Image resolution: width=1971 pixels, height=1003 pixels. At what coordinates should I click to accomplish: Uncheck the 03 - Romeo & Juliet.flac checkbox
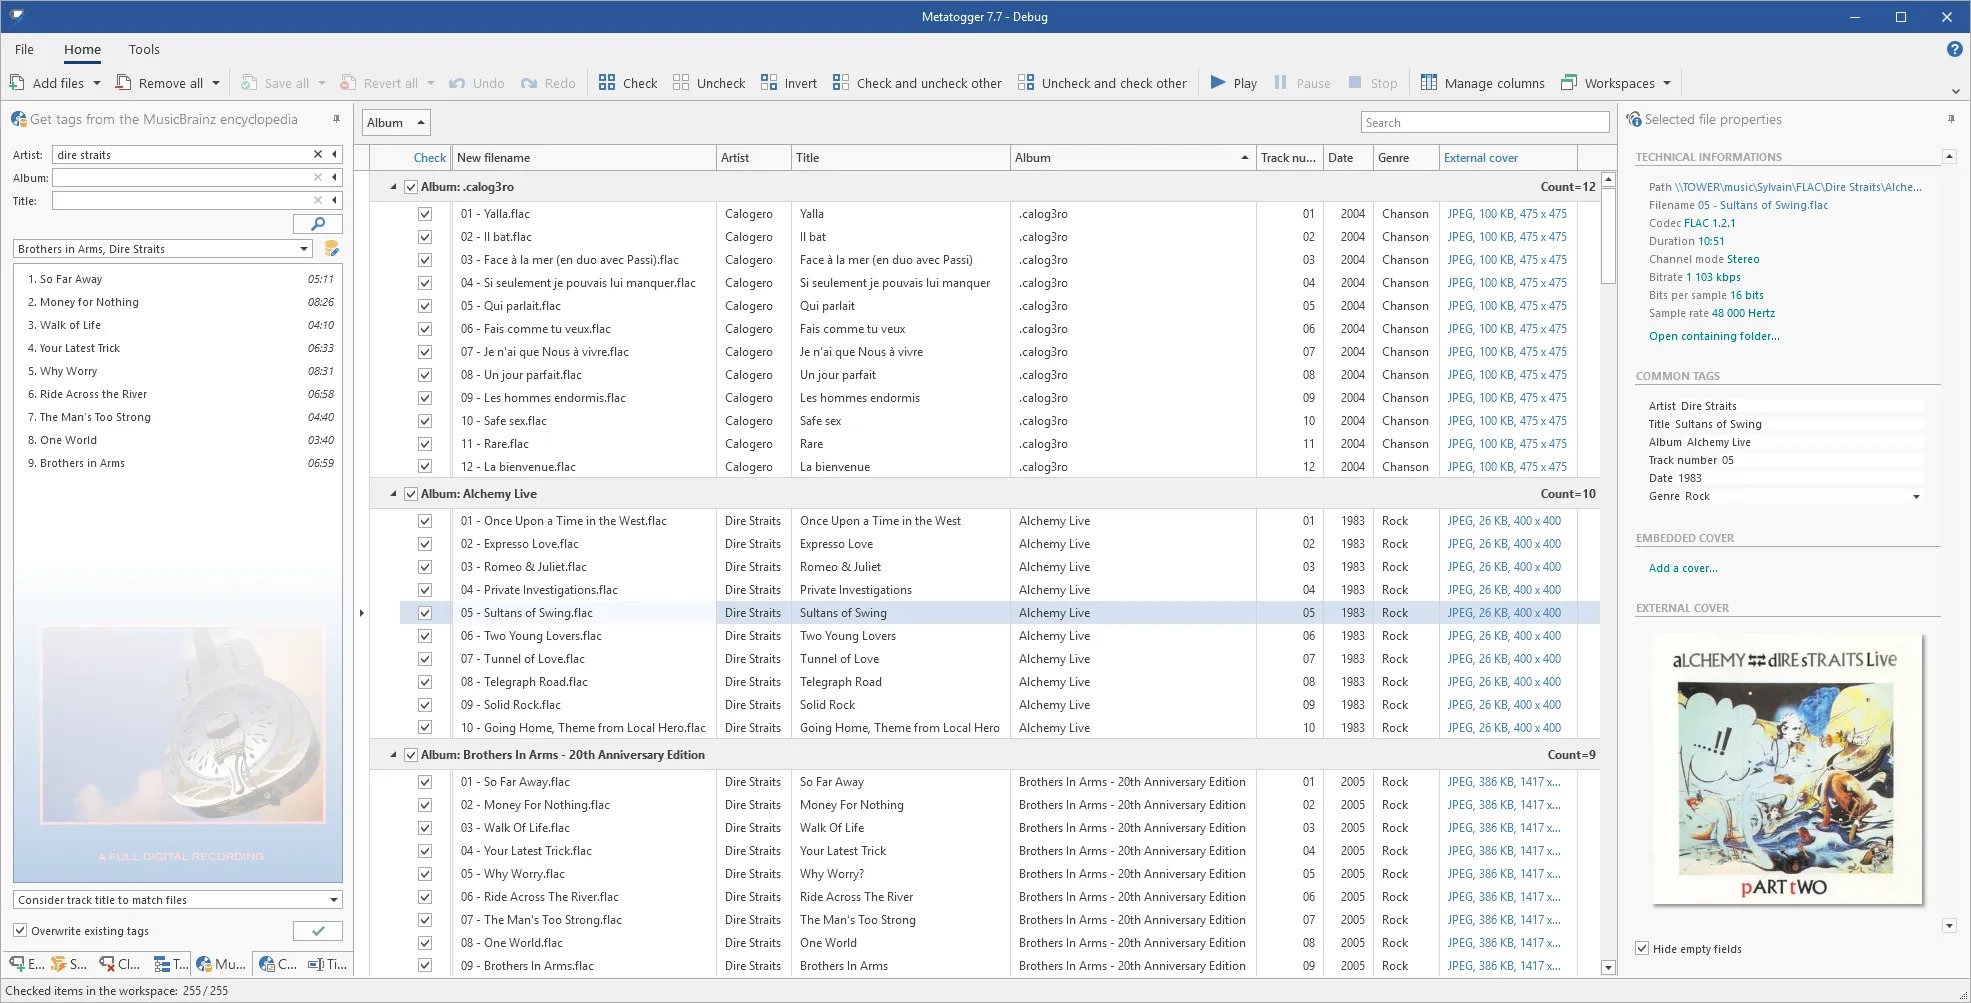pyautogui.click(x=425, y=567)
